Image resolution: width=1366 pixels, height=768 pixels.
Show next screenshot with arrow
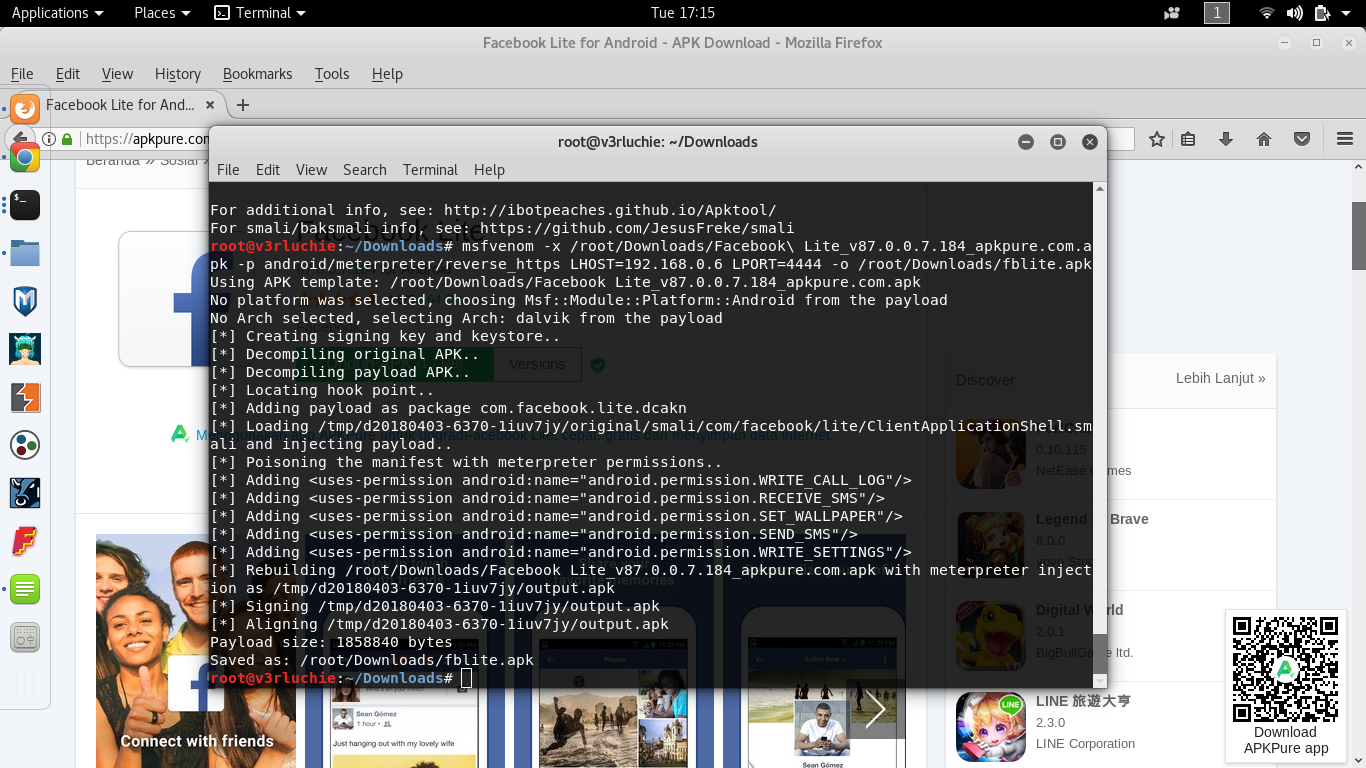tap(876, 710)
